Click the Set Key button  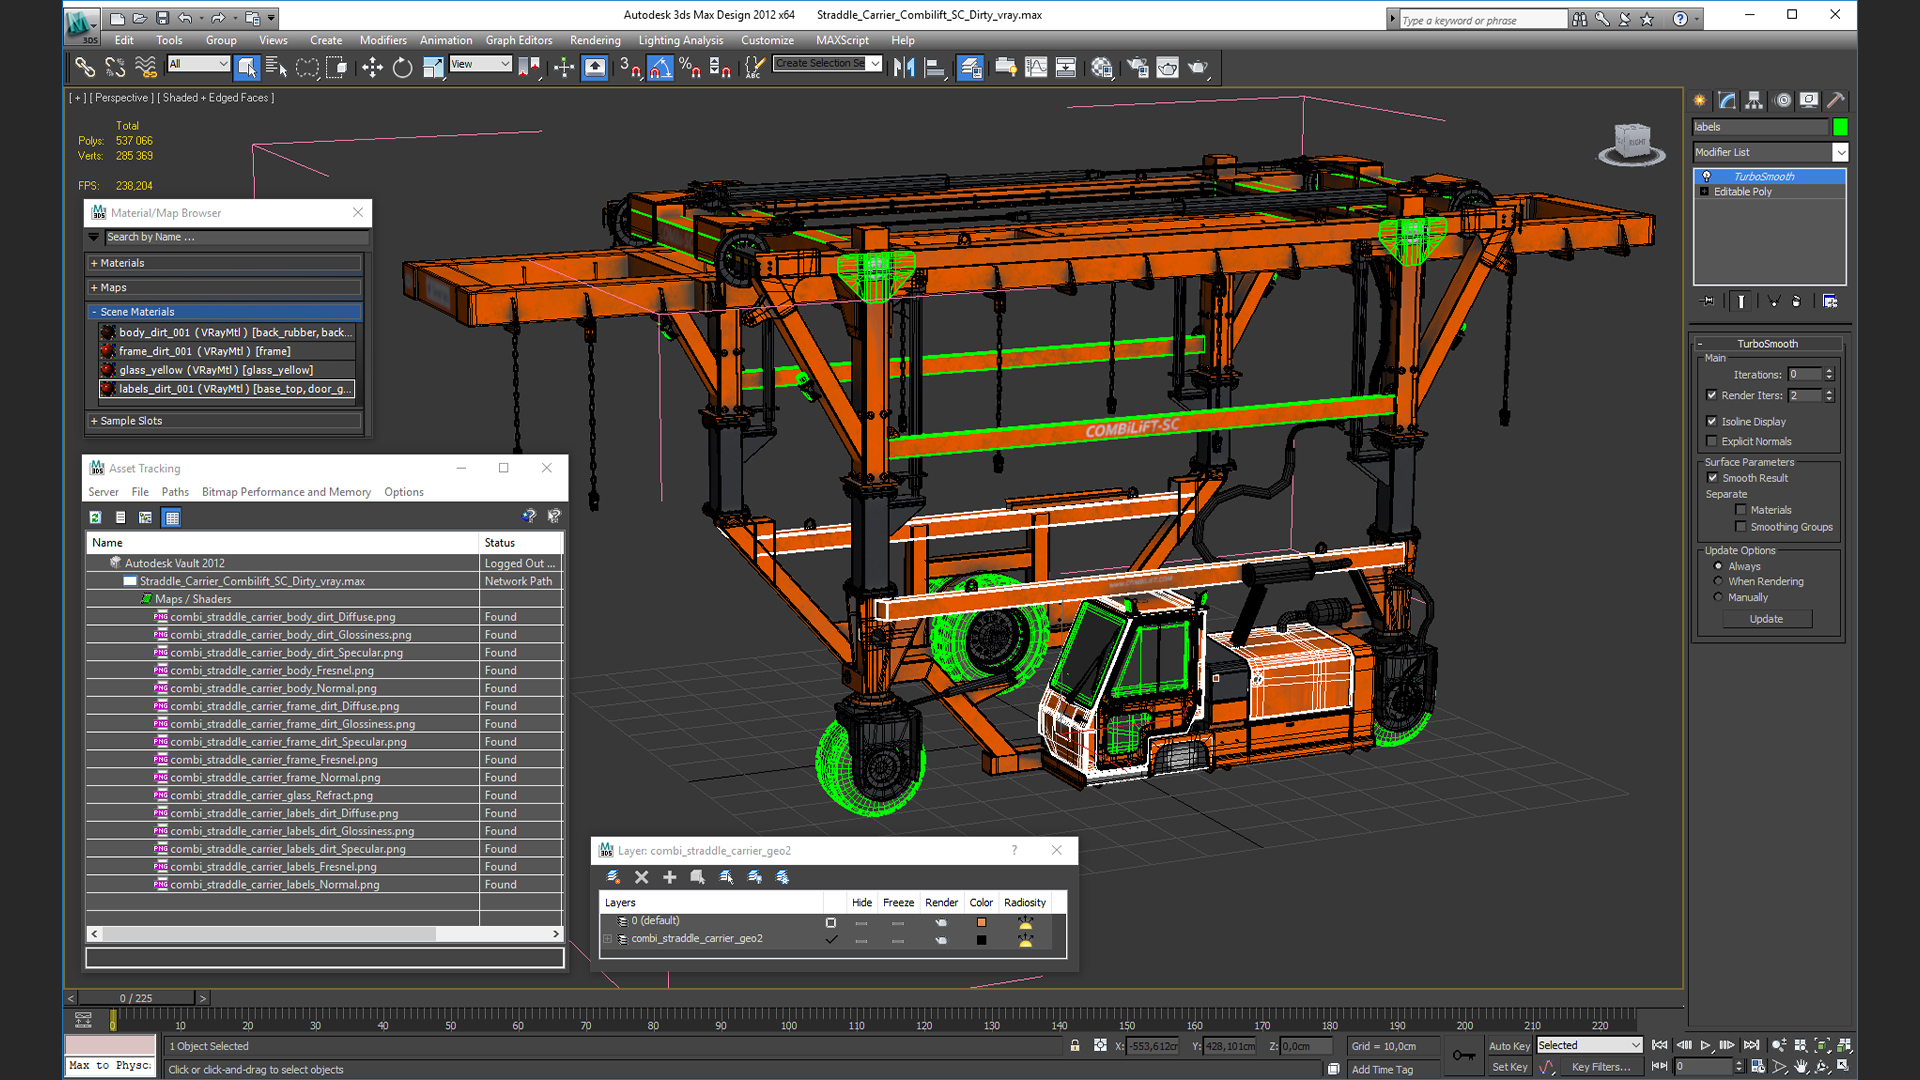[1509, 1067]
